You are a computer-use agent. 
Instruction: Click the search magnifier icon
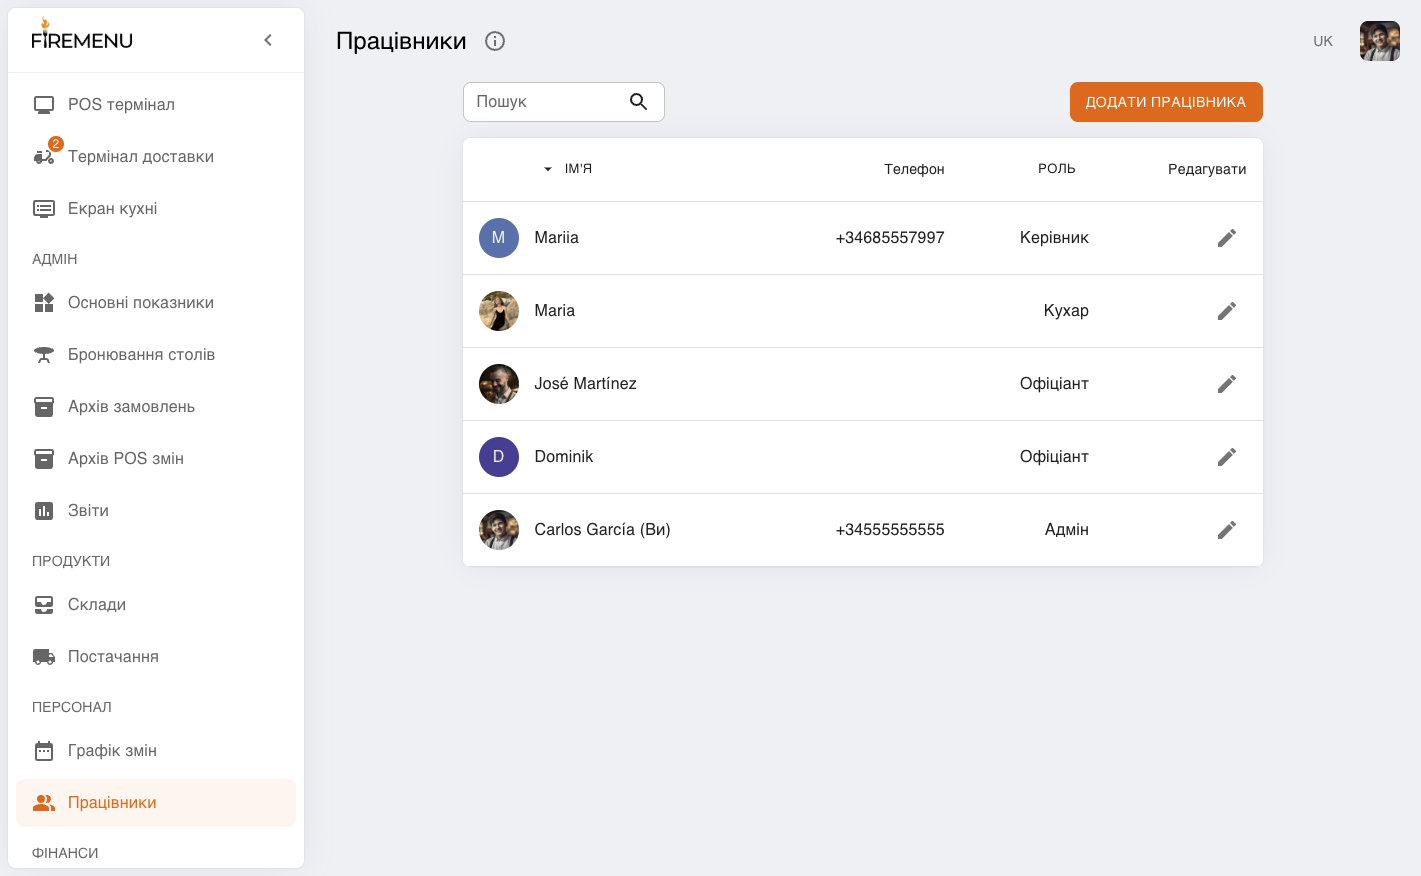639,102
